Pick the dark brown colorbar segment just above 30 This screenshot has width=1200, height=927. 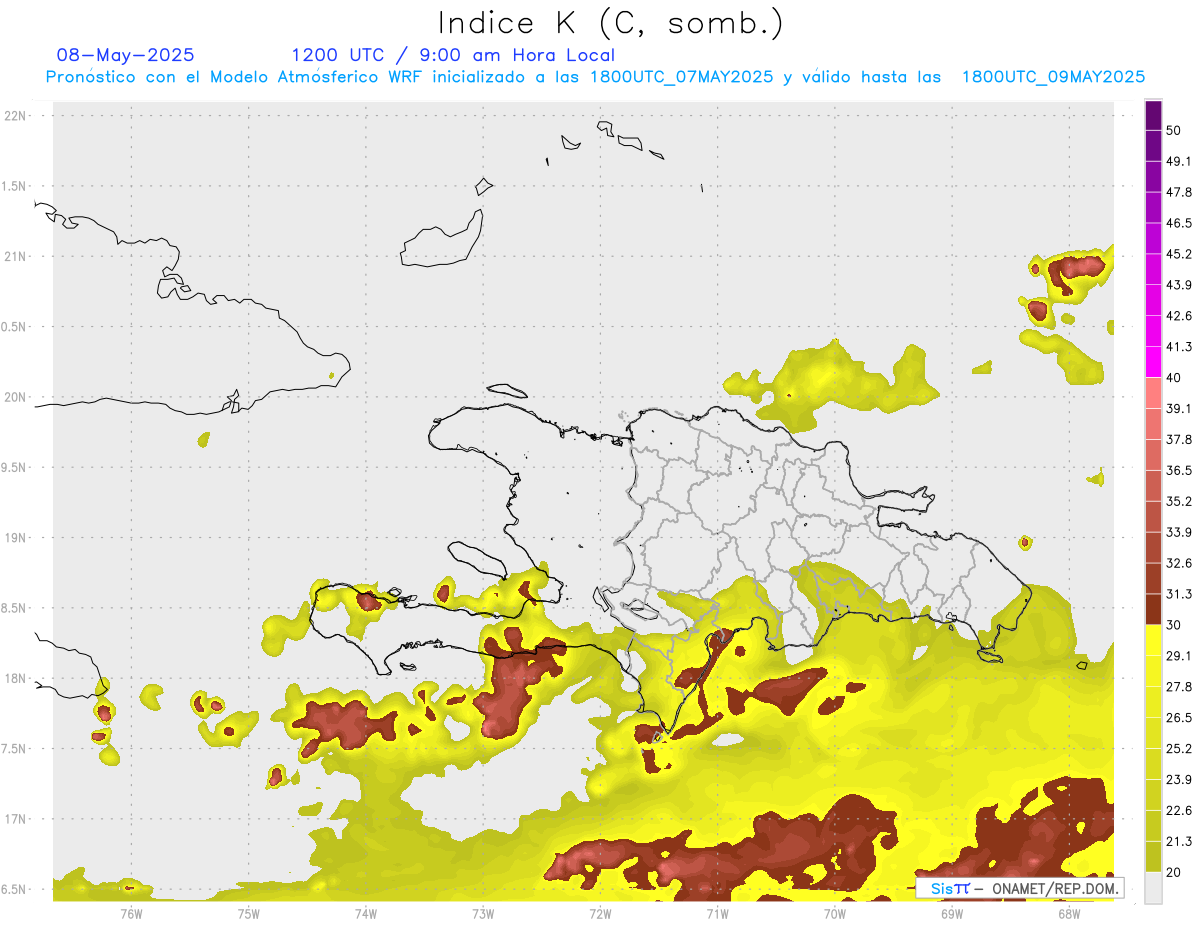(1153, 609)
